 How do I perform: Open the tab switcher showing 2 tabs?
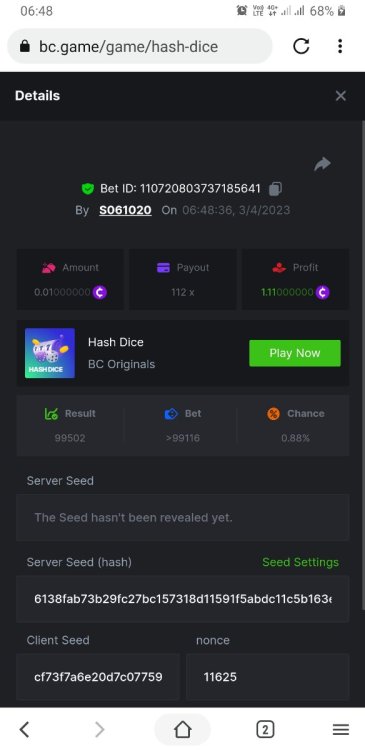point(265,729)
